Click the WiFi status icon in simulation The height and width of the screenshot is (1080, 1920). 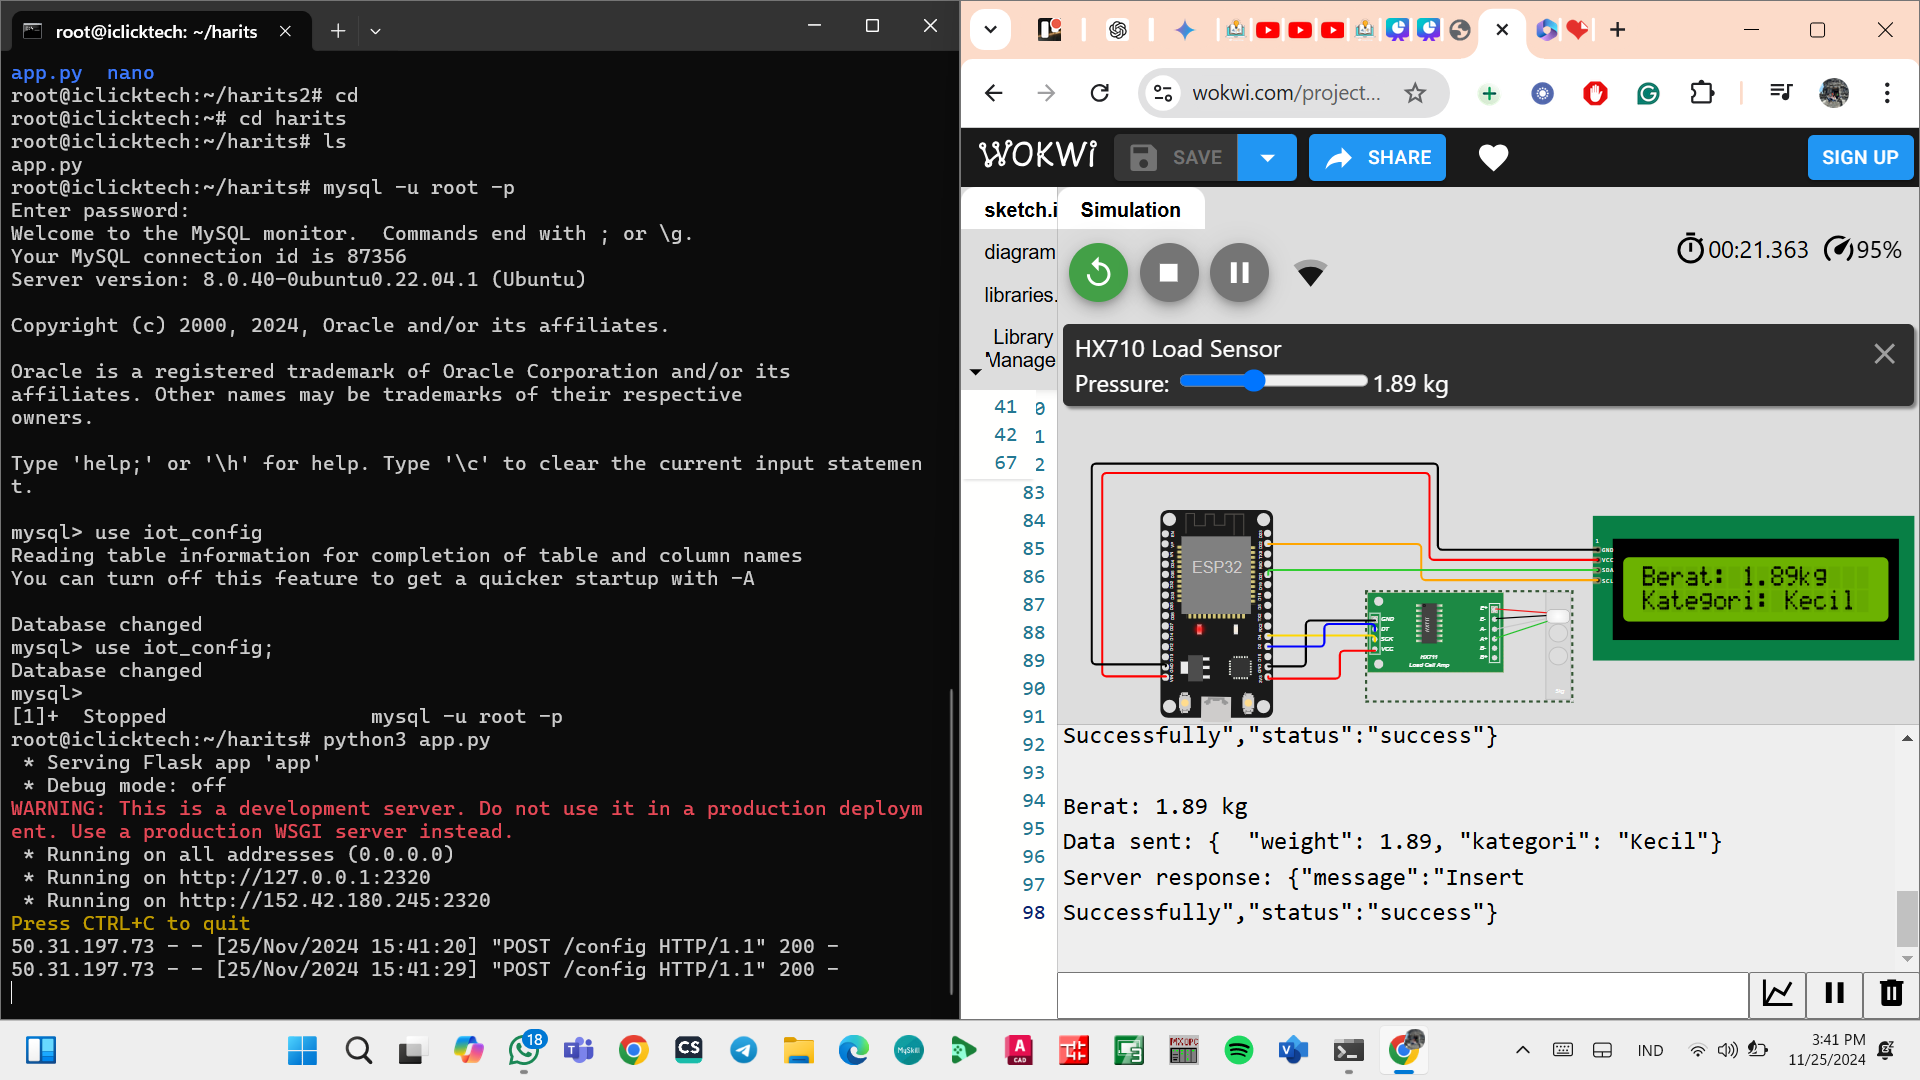(1310, 273)
